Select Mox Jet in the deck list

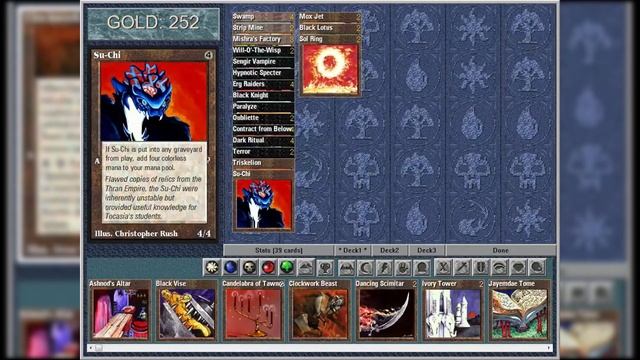coord(330,17)
